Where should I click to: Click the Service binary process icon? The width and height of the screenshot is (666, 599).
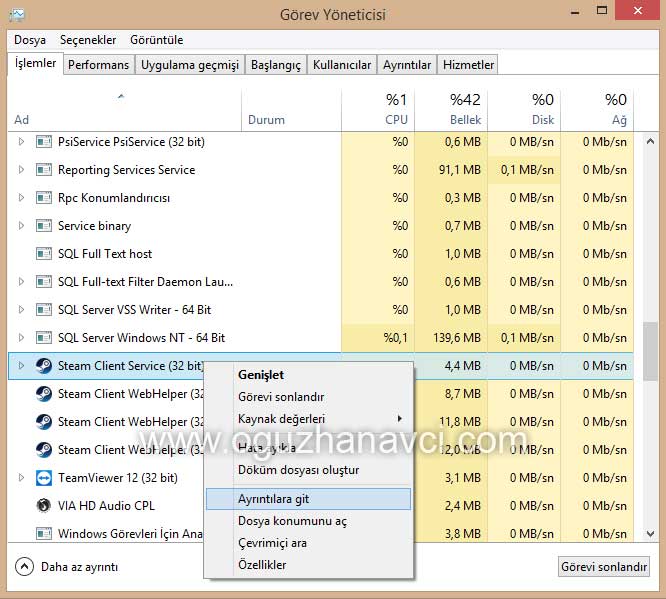click(44, 226)
